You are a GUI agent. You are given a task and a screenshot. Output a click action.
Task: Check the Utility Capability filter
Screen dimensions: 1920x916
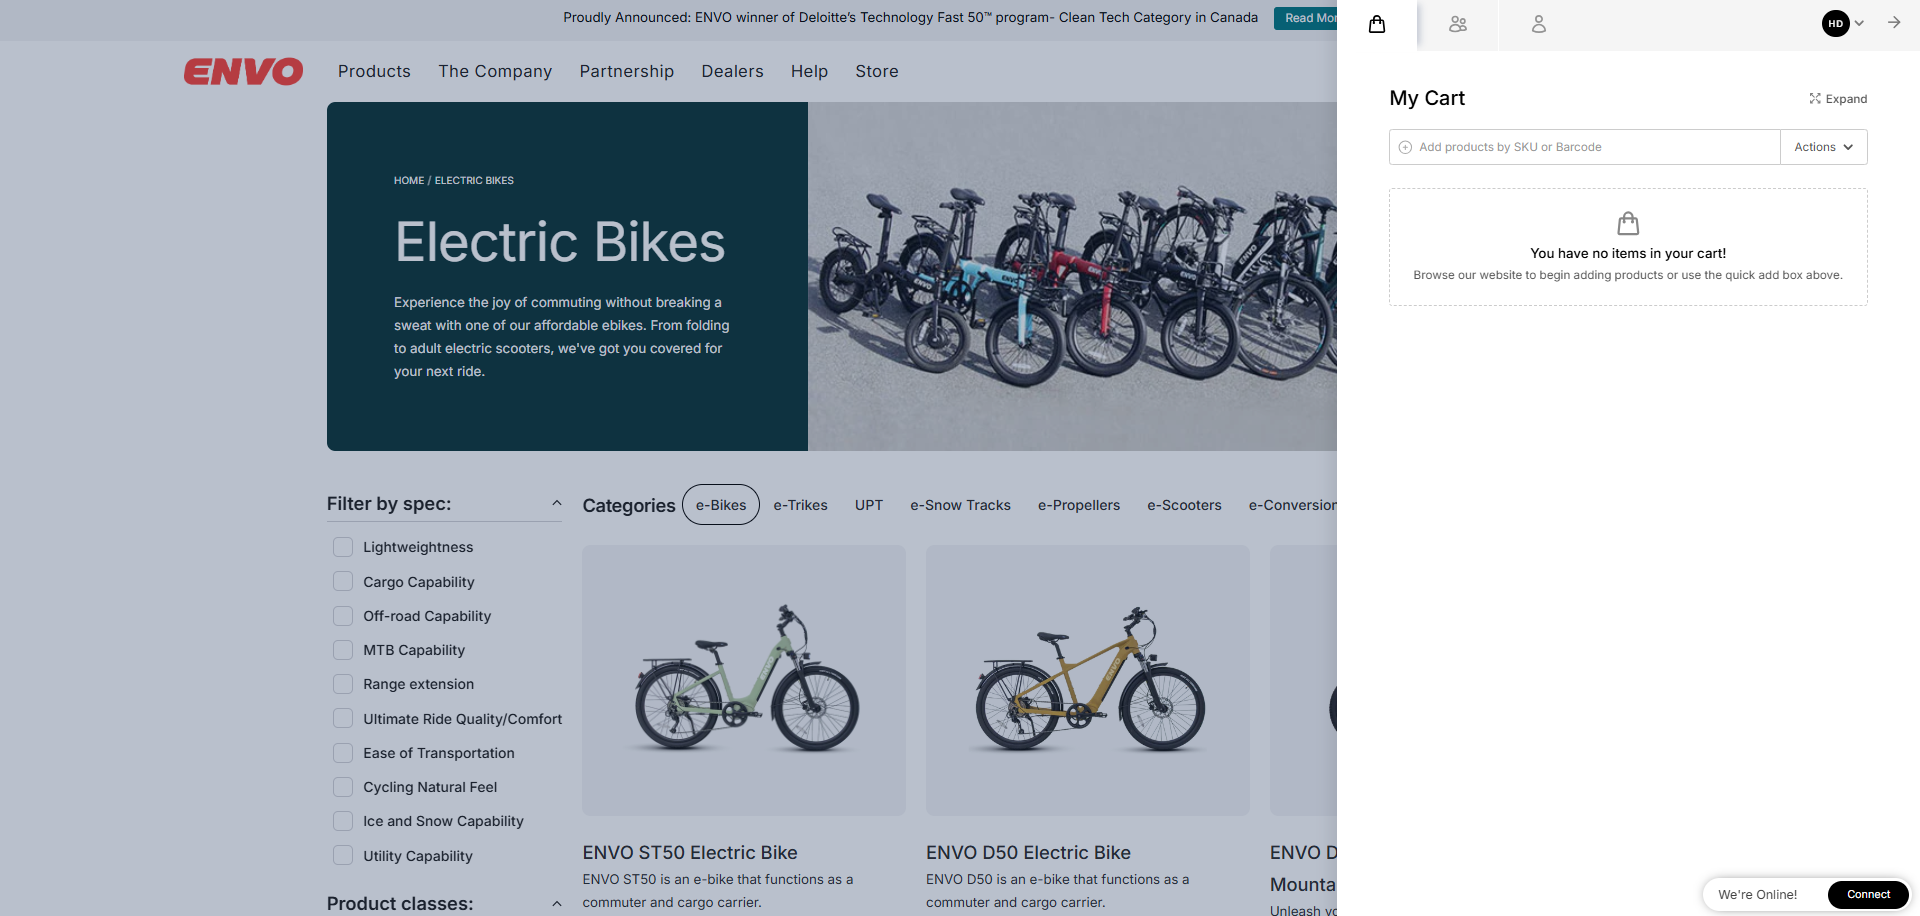343,856
